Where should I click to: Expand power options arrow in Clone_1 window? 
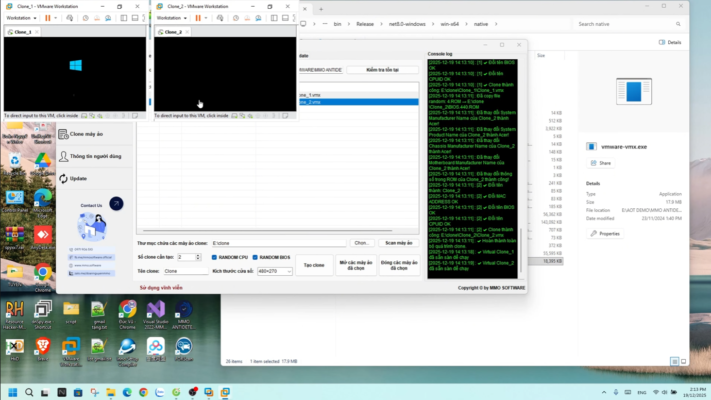(x=56, y=18)
